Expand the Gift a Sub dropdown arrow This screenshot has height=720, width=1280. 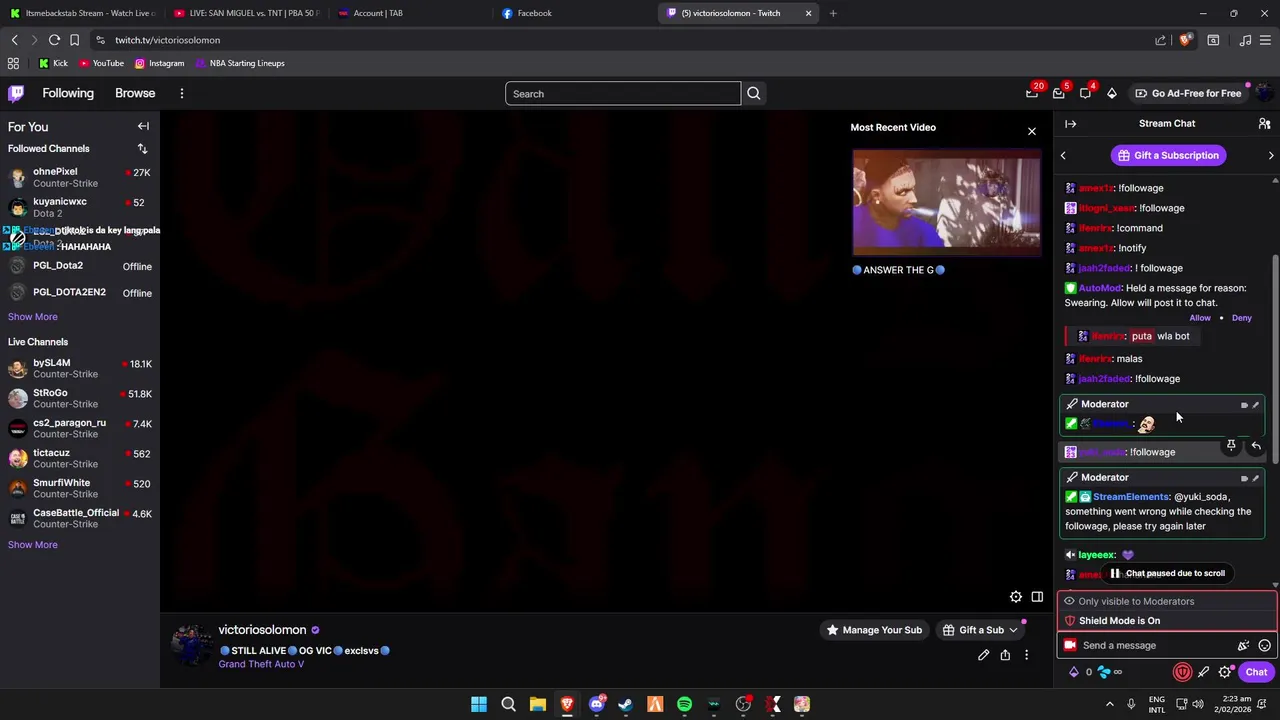click(1013, 630)
